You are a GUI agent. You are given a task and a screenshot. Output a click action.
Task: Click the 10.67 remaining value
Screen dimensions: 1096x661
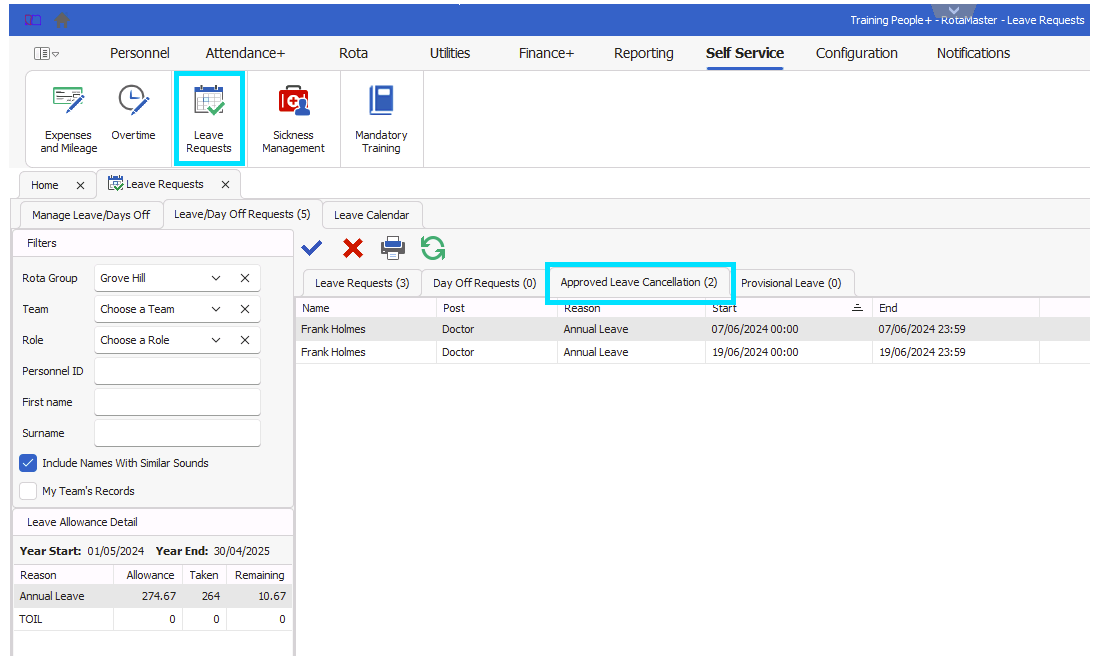272,596
